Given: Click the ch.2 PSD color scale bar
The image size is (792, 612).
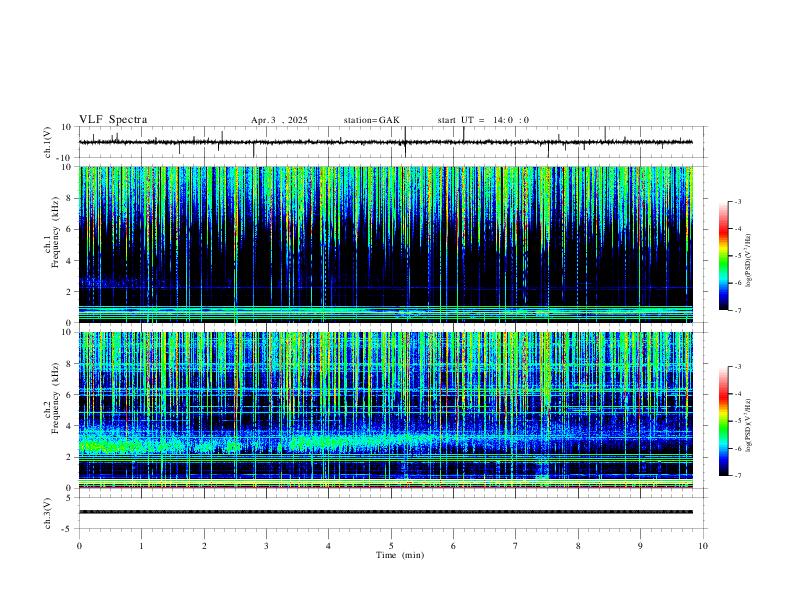Looking at the screenshot, I should tap(724, 421).
